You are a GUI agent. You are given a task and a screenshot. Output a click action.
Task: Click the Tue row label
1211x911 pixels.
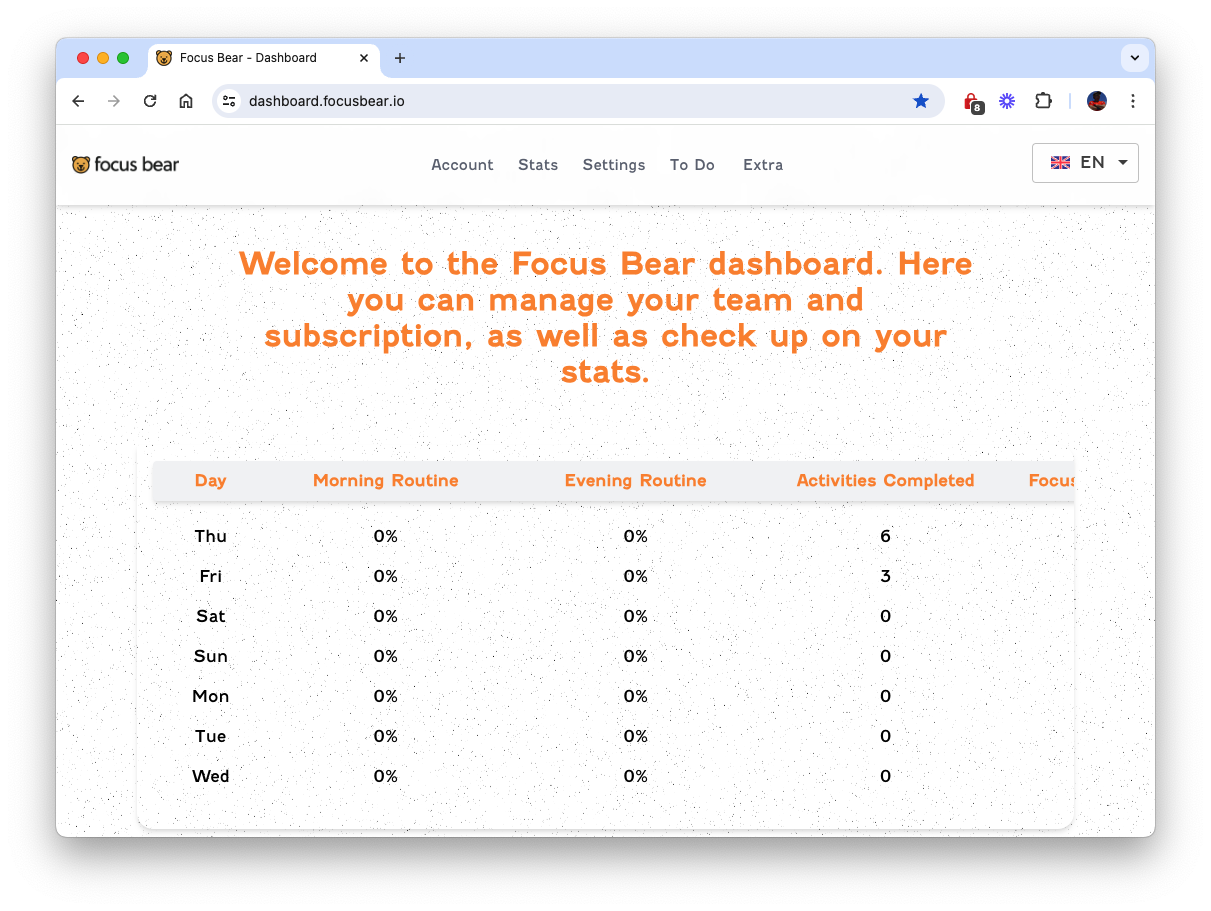coord(211,736)
